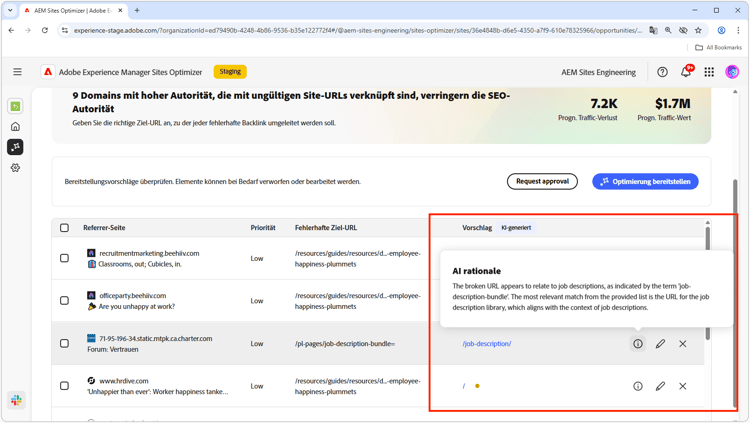Click the browser forward arrow
This screenshot has width=750, height=423.
28,30
